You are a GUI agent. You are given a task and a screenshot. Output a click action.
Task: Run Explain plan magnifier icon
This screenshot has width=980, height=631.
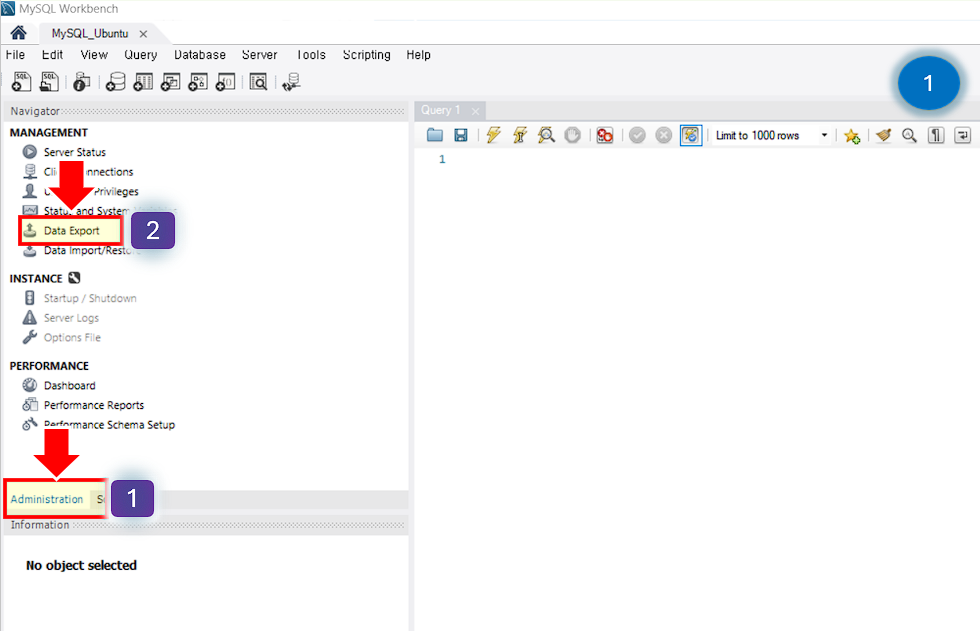[x=546, y=135]
